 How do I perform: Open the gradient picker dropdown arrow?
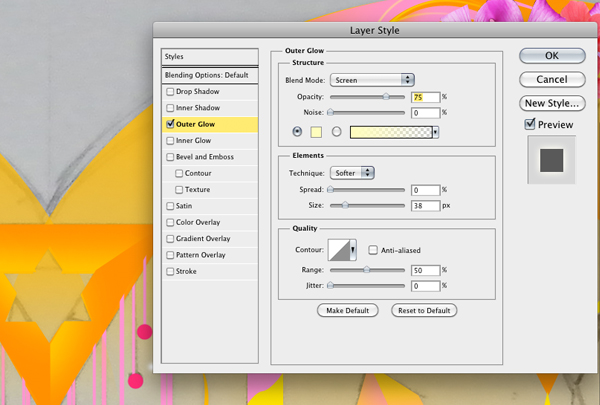(x=435, y=132)
